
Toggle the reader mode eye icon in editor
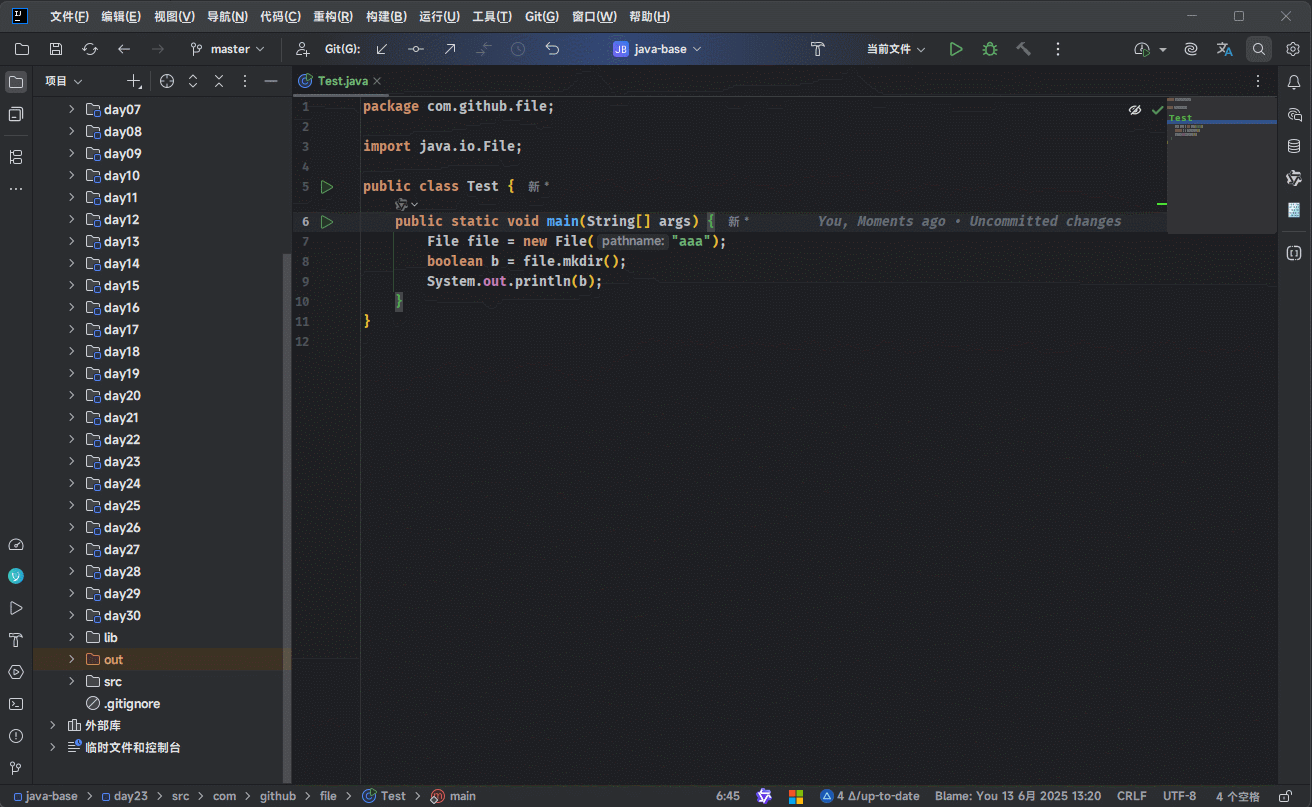1135,110
